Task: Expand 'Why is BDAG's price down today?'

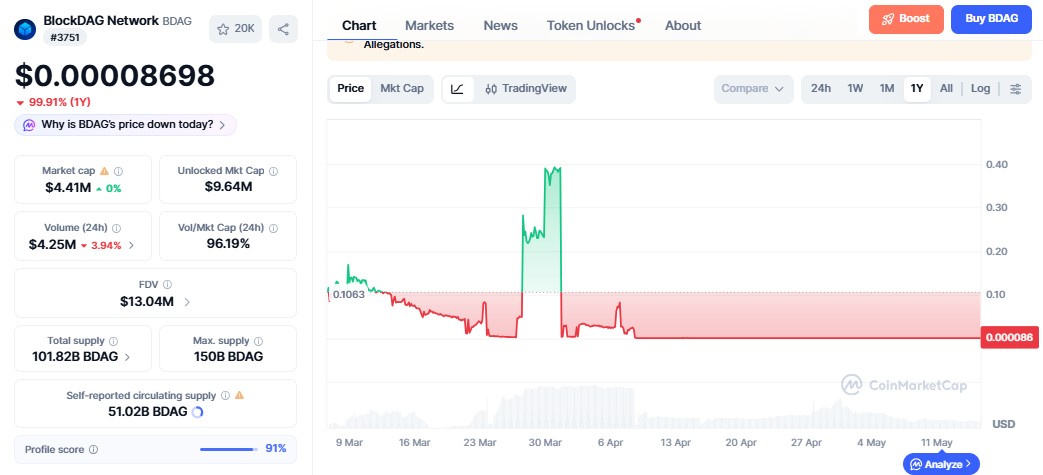Action: [125, 125]
